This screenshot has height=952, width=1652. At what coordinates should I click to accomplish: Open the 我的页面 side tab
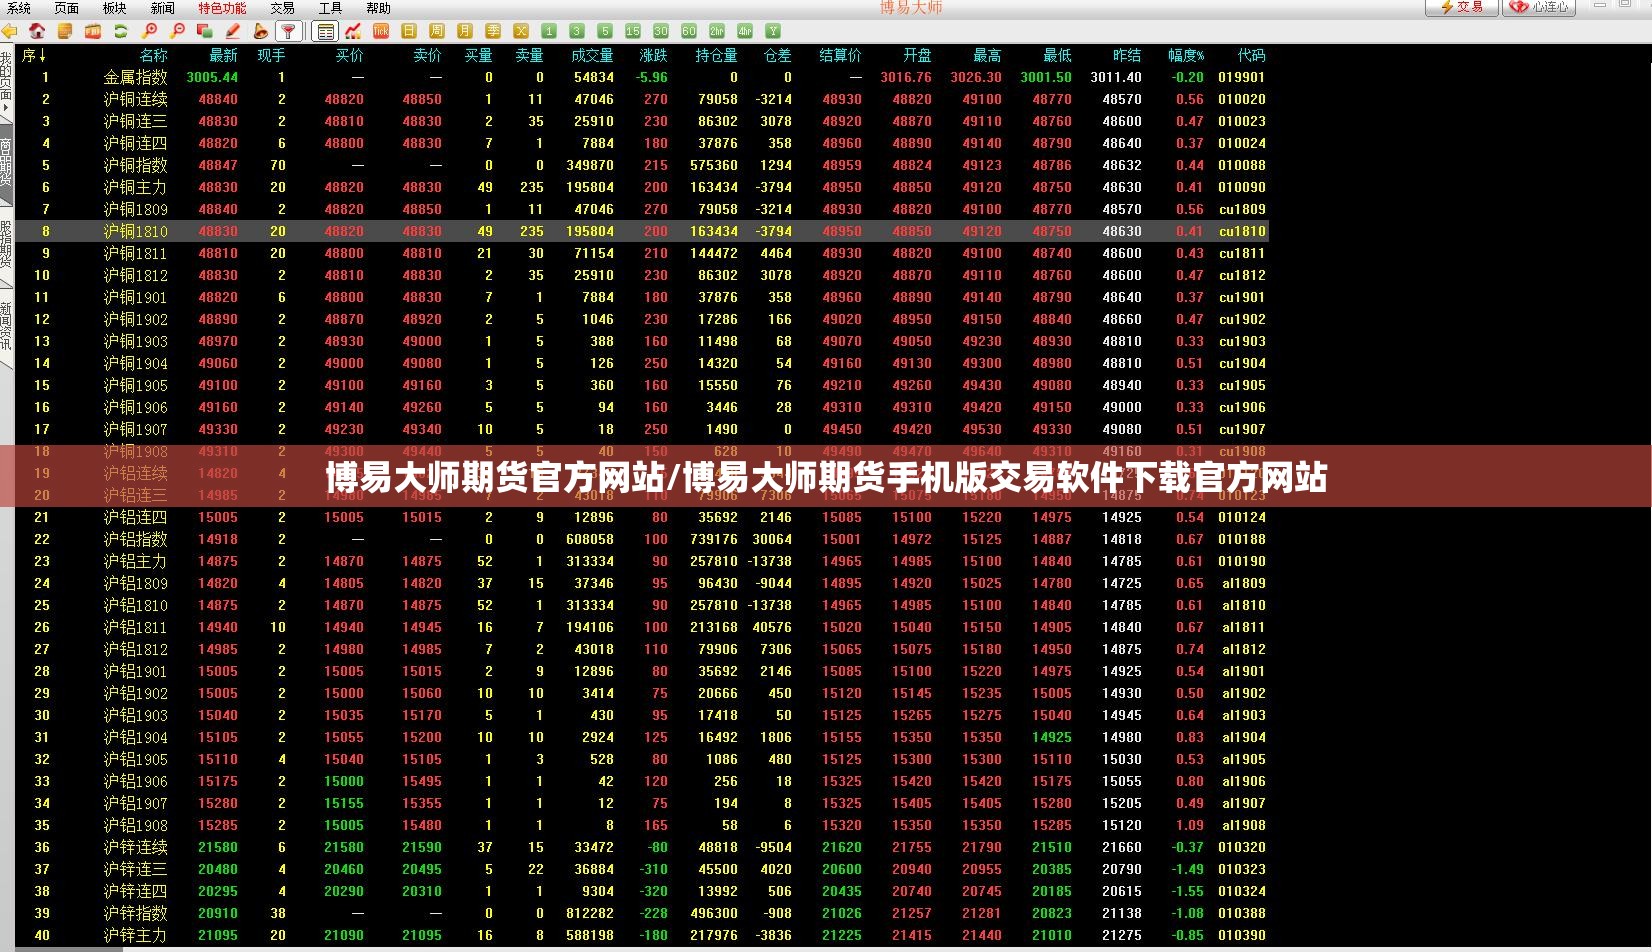[x=6, y=80]
